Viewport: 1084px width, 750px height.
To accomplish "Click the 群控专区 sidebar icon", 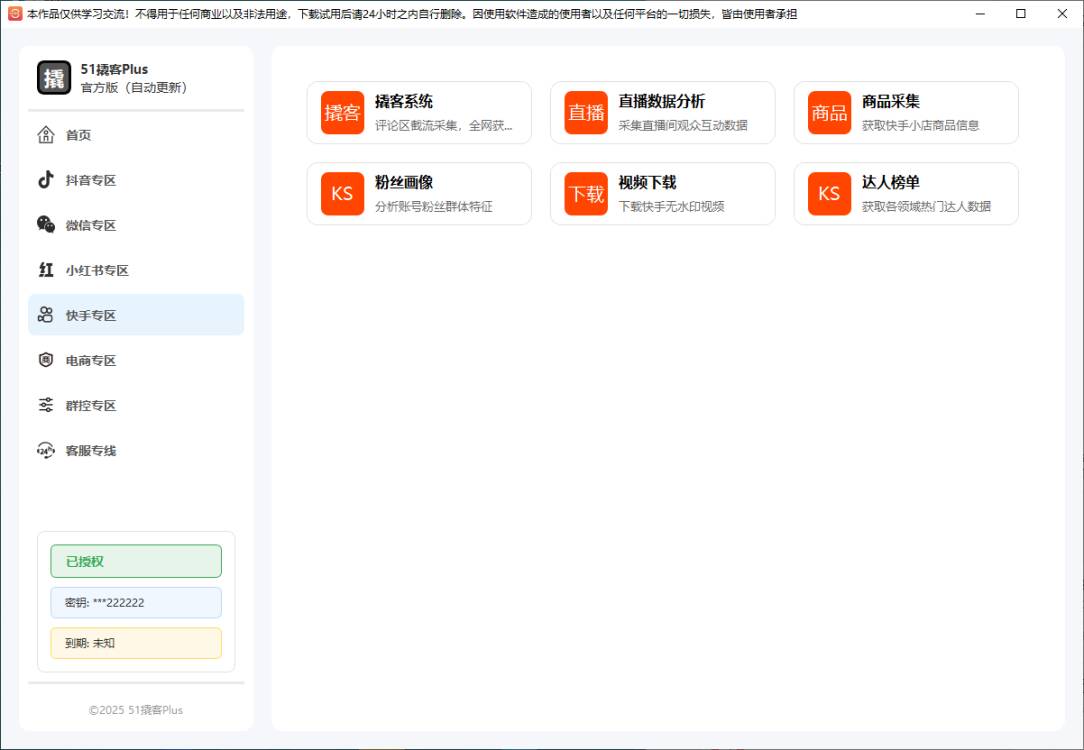I will coord(46,405).
